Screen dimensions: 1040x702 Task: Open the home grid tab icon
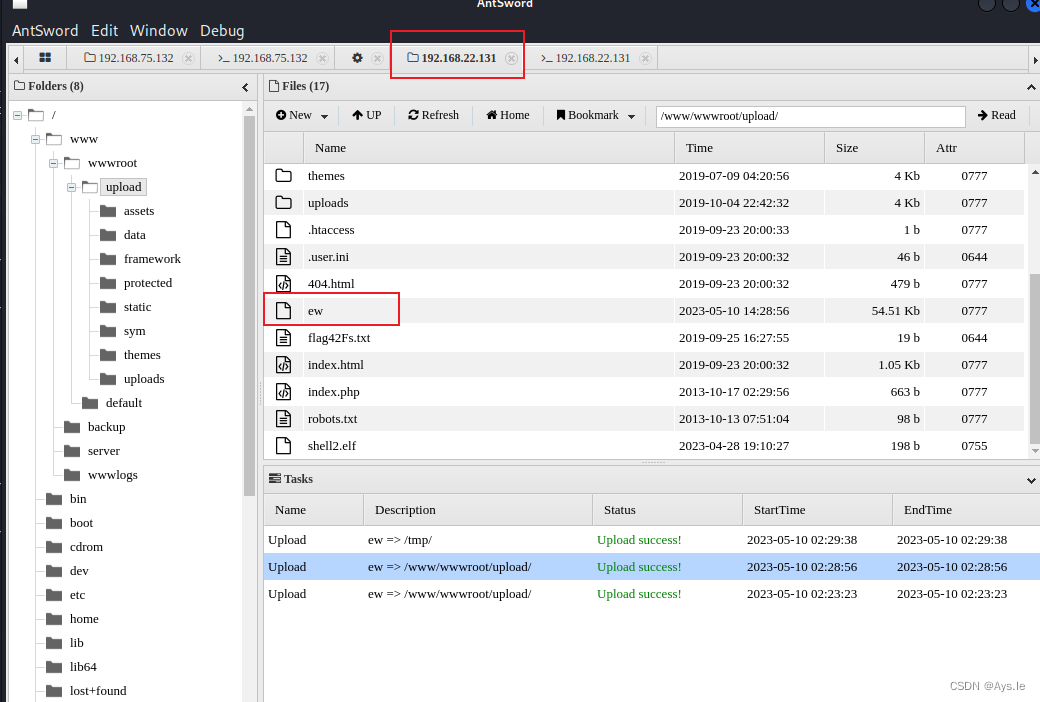(x=45, y=58)
